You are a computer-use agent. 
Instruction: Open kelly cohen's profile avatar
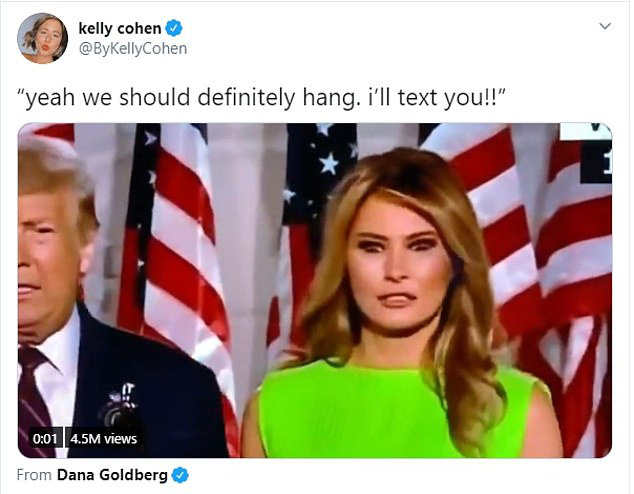(42, 38)
